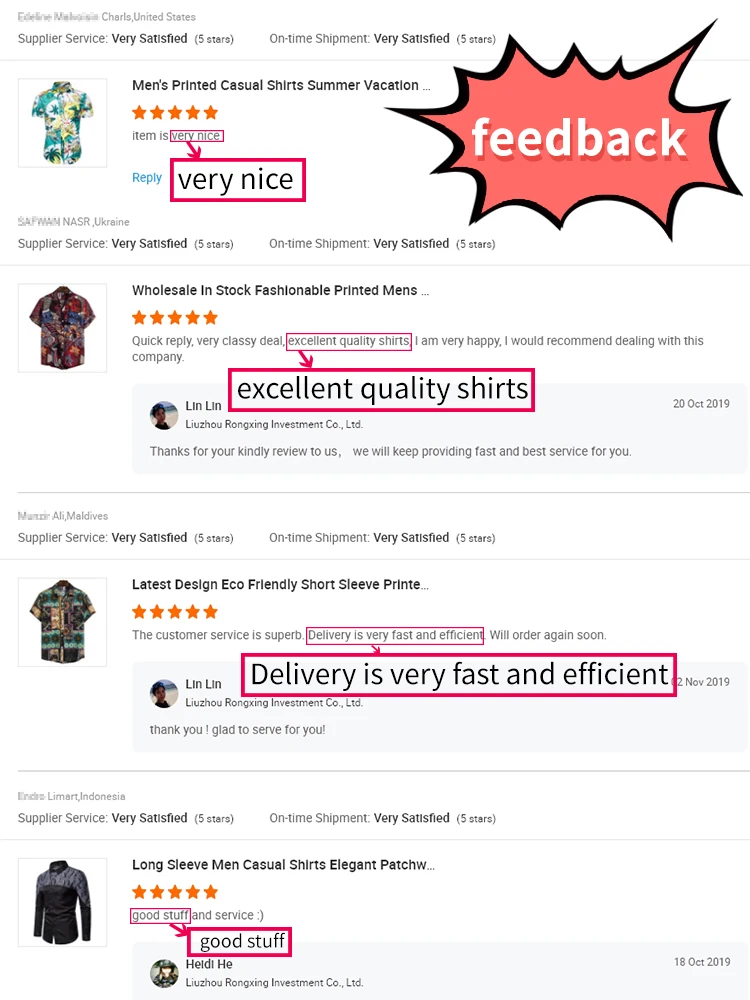The height and width of the screenshot is (1000, 750).
Task: Open Latest Design Eco Friendly Short Sleeve title
Action: pyautogui.click(x=281, y=584)
